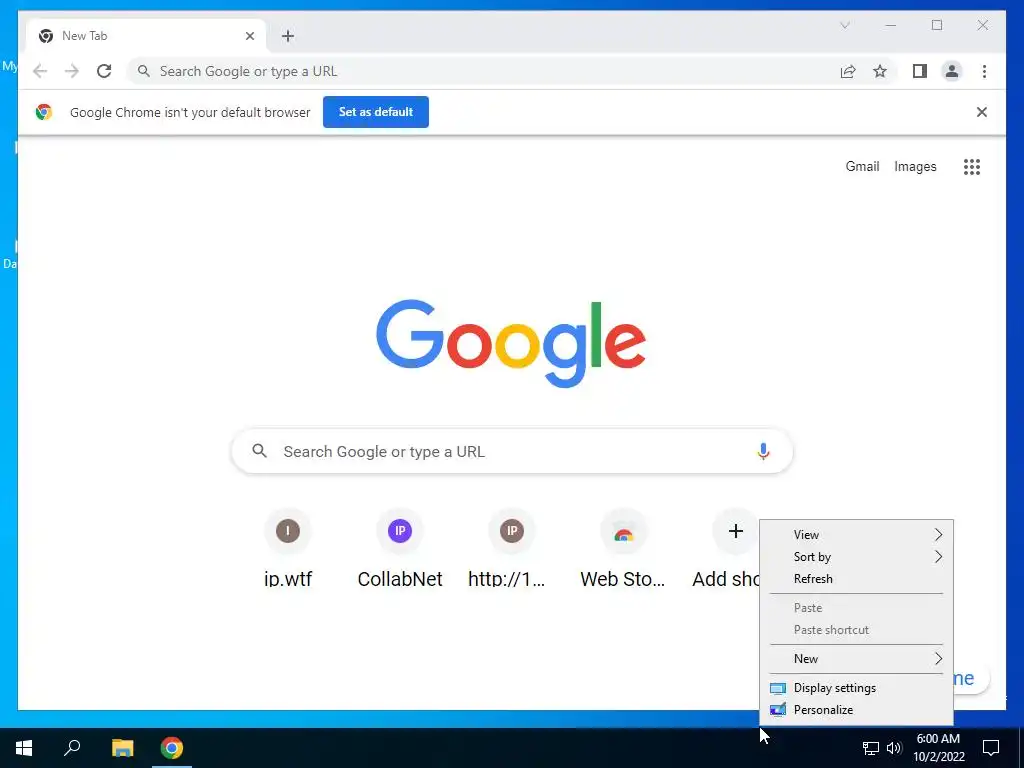The image size is (1024, 768).
Task: Open the Images link
Action: [915, 167]
